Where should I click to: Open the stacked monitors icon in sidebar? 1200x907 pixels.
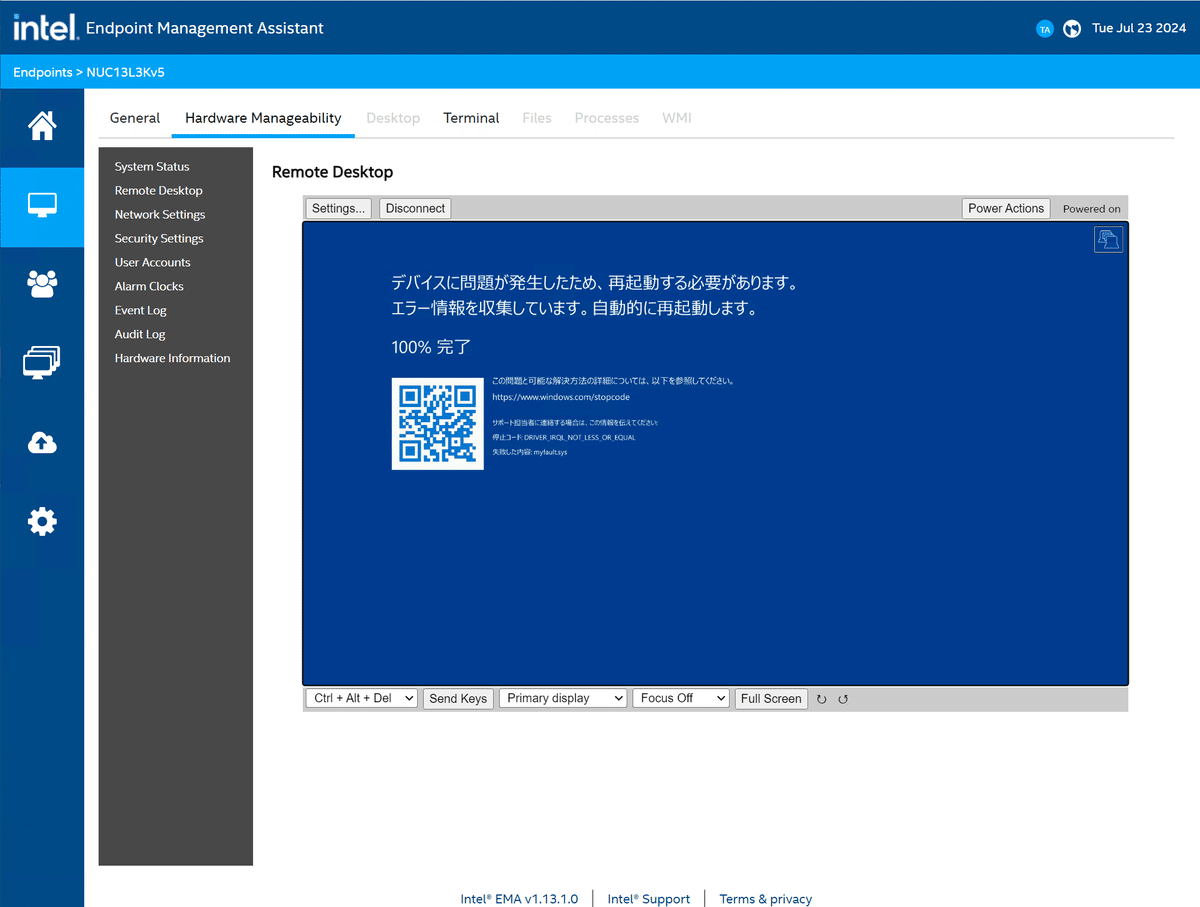click(42, 362)
